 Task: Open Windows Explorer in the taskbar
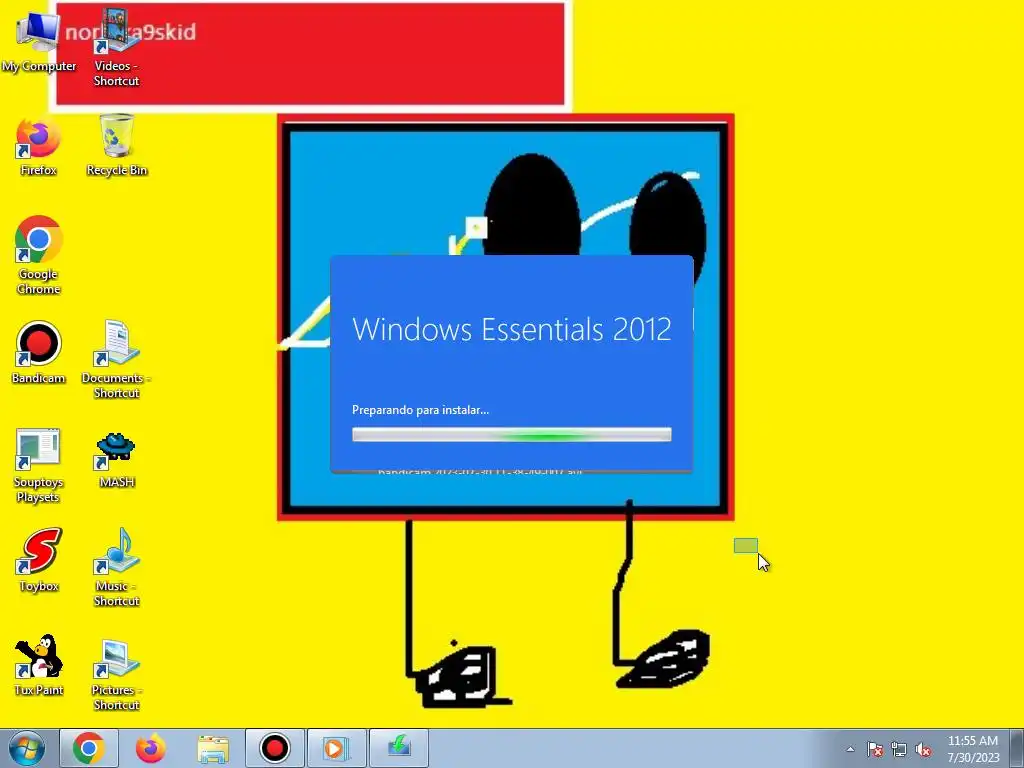[x=213, y=748]
